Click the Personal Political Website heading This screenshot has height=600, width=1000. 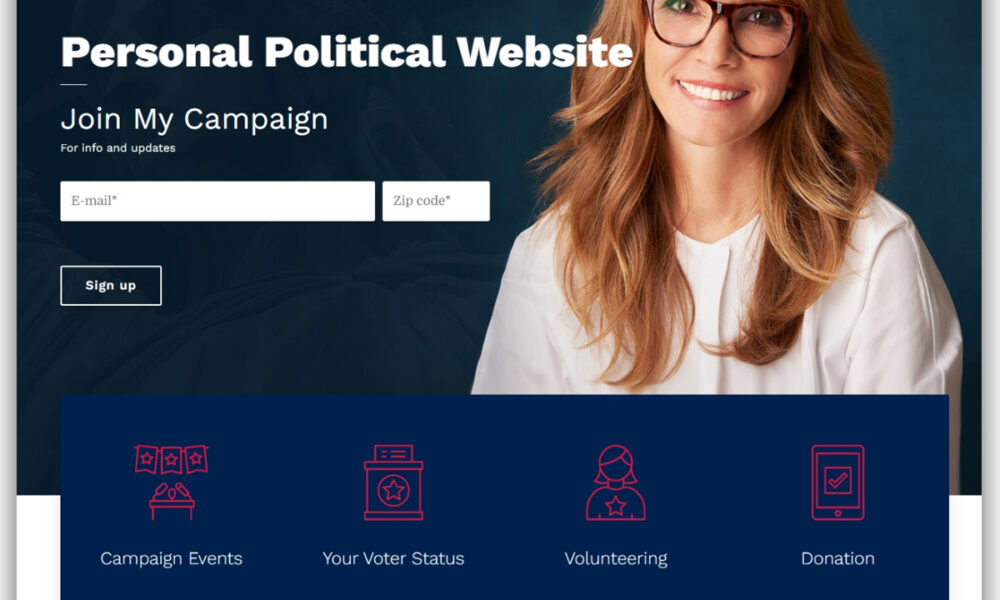click(347, 52)
